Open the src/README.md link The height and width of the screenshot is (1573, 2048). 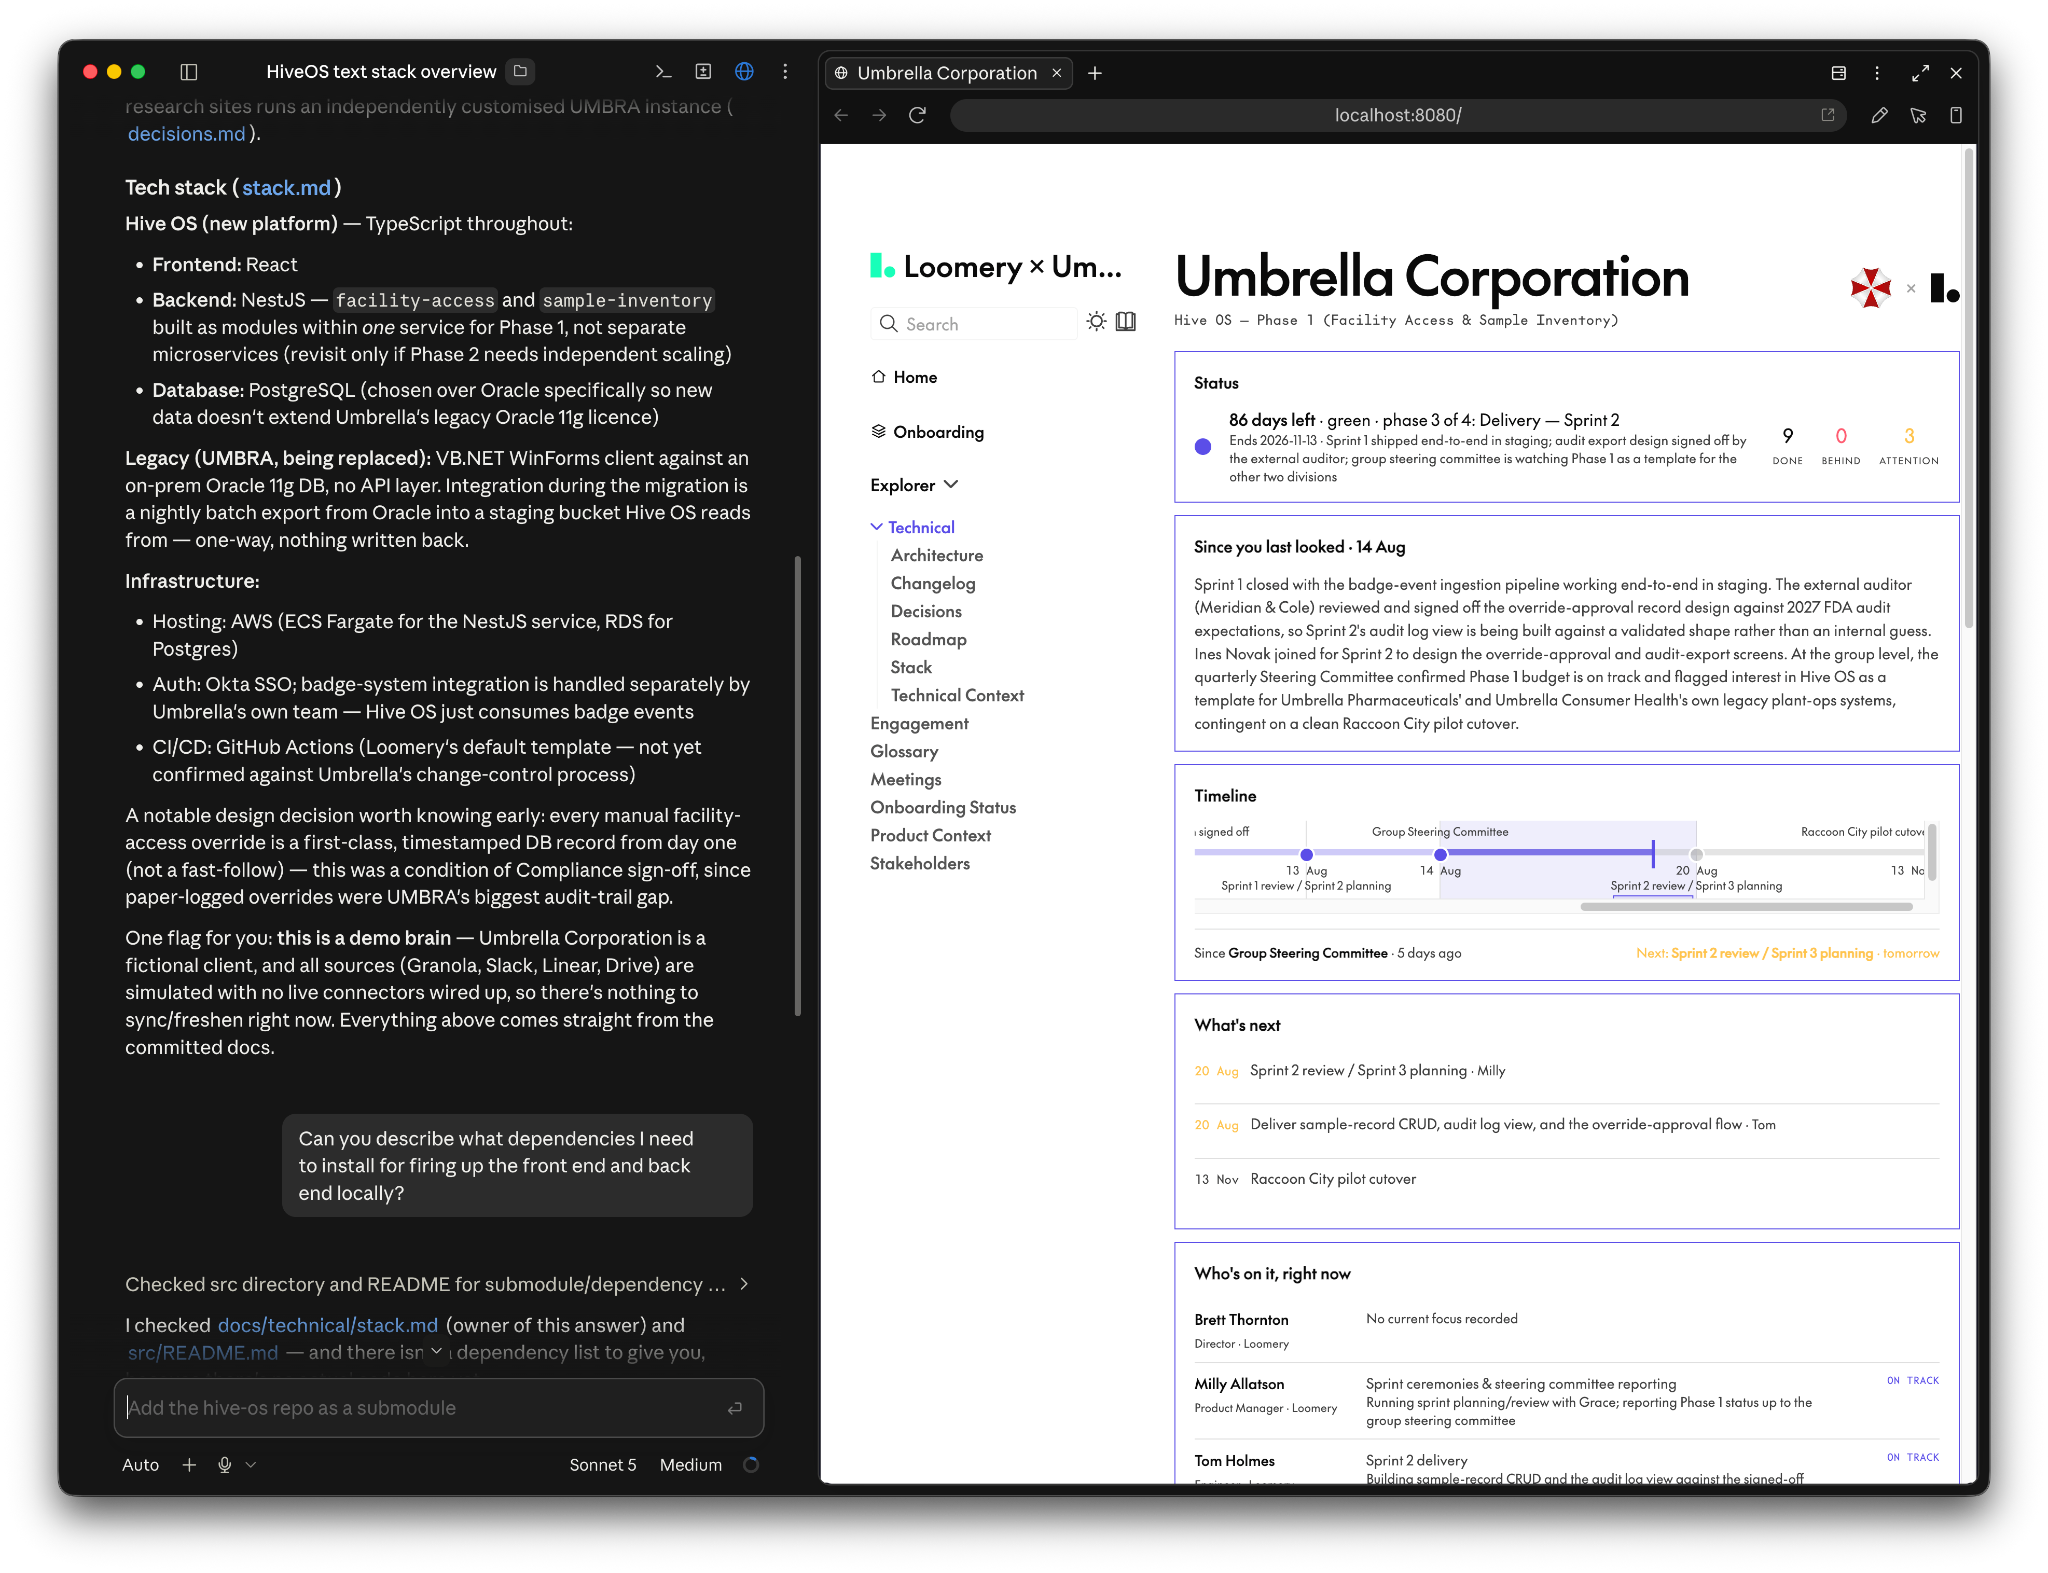[203, 1352]
